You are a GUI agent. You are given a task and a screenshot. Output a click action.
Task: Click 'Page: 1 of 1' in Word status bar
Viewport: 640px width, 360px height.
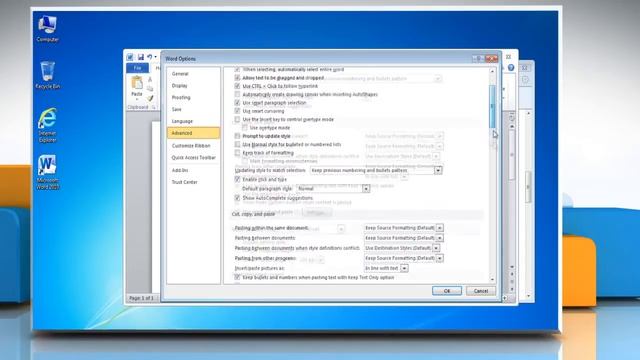pos(141,298)
